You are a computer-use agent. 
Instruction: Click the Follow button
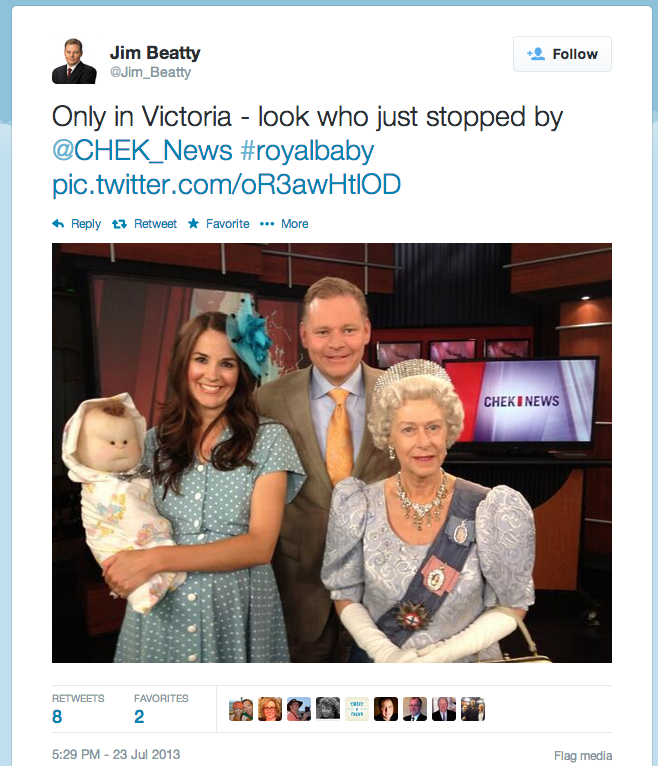click(x=562, y=54)
